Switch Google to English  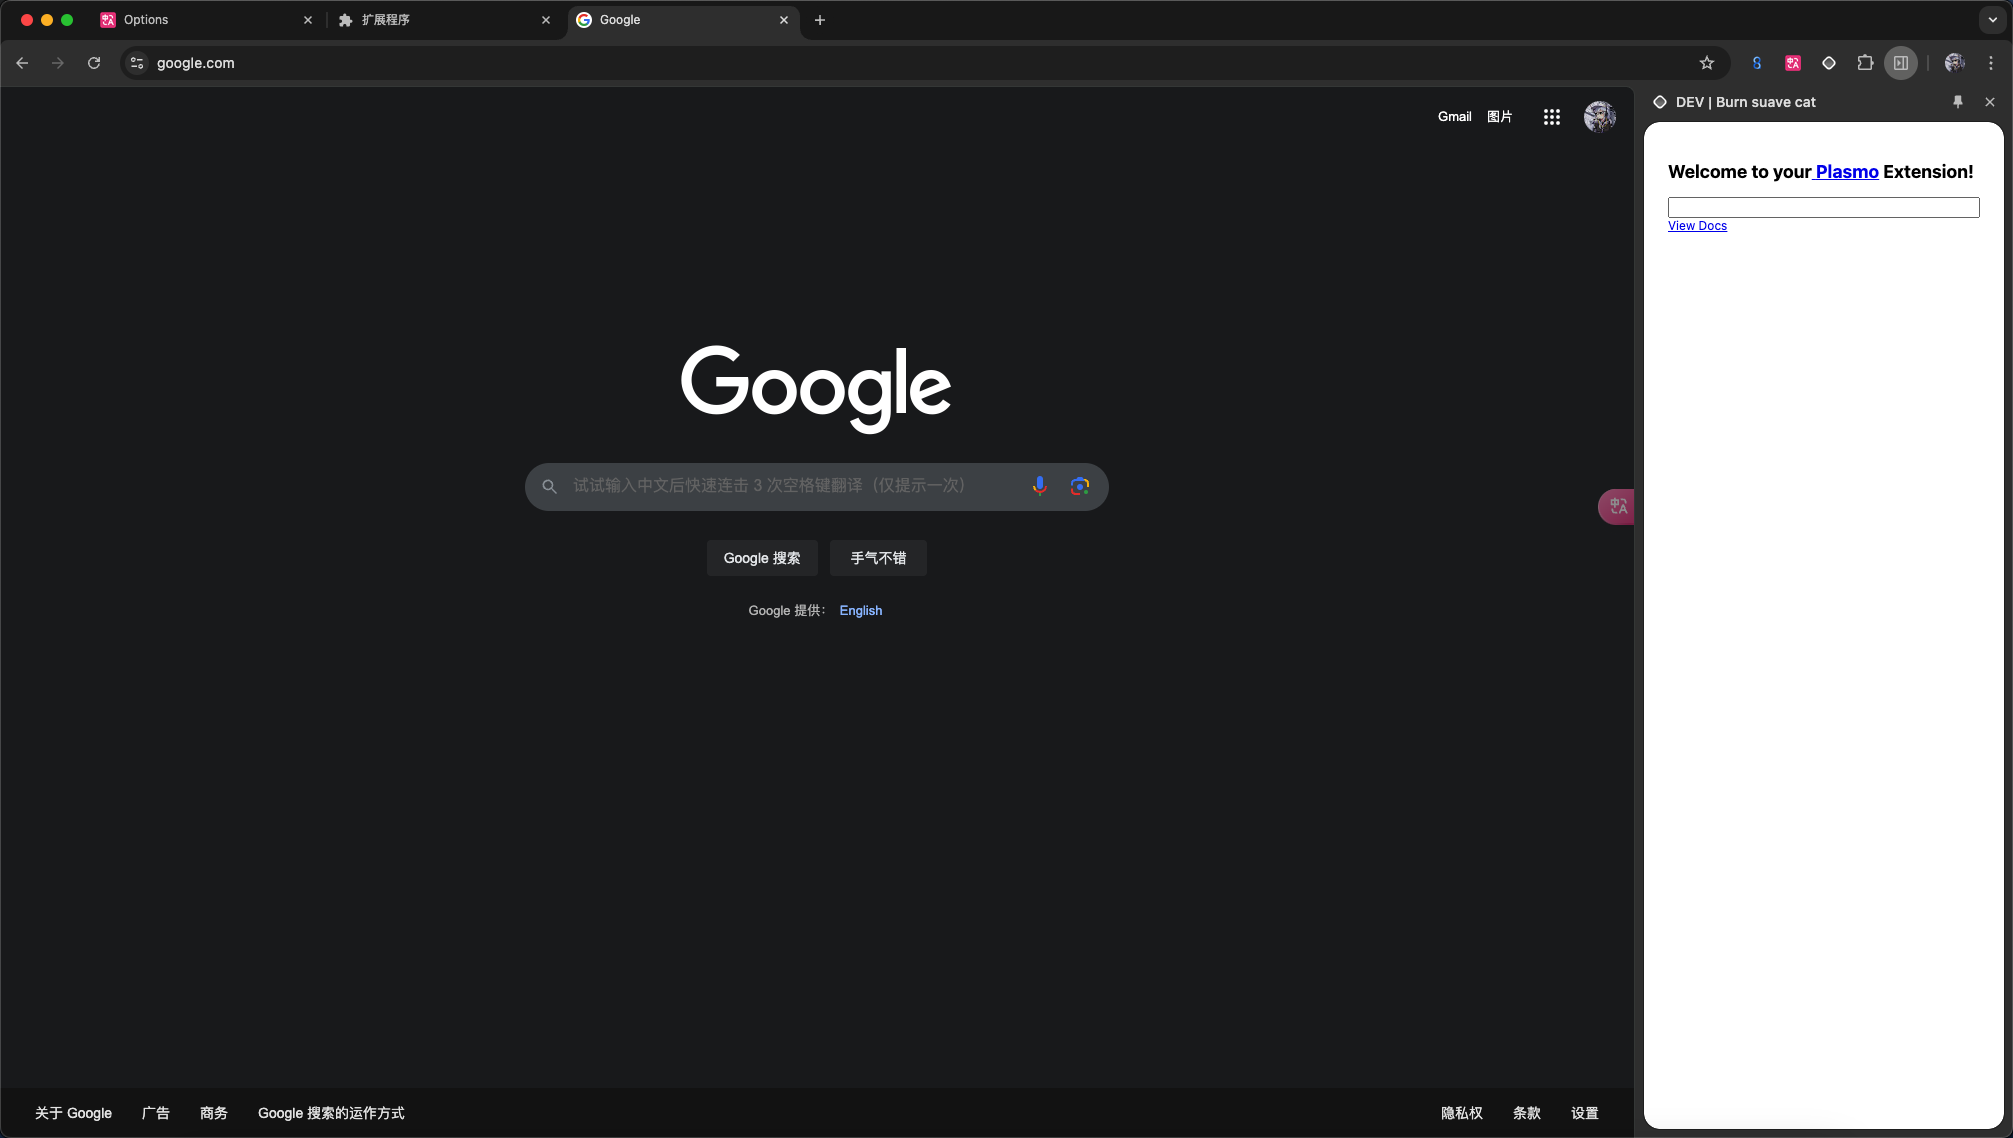(x=861, y=611)
